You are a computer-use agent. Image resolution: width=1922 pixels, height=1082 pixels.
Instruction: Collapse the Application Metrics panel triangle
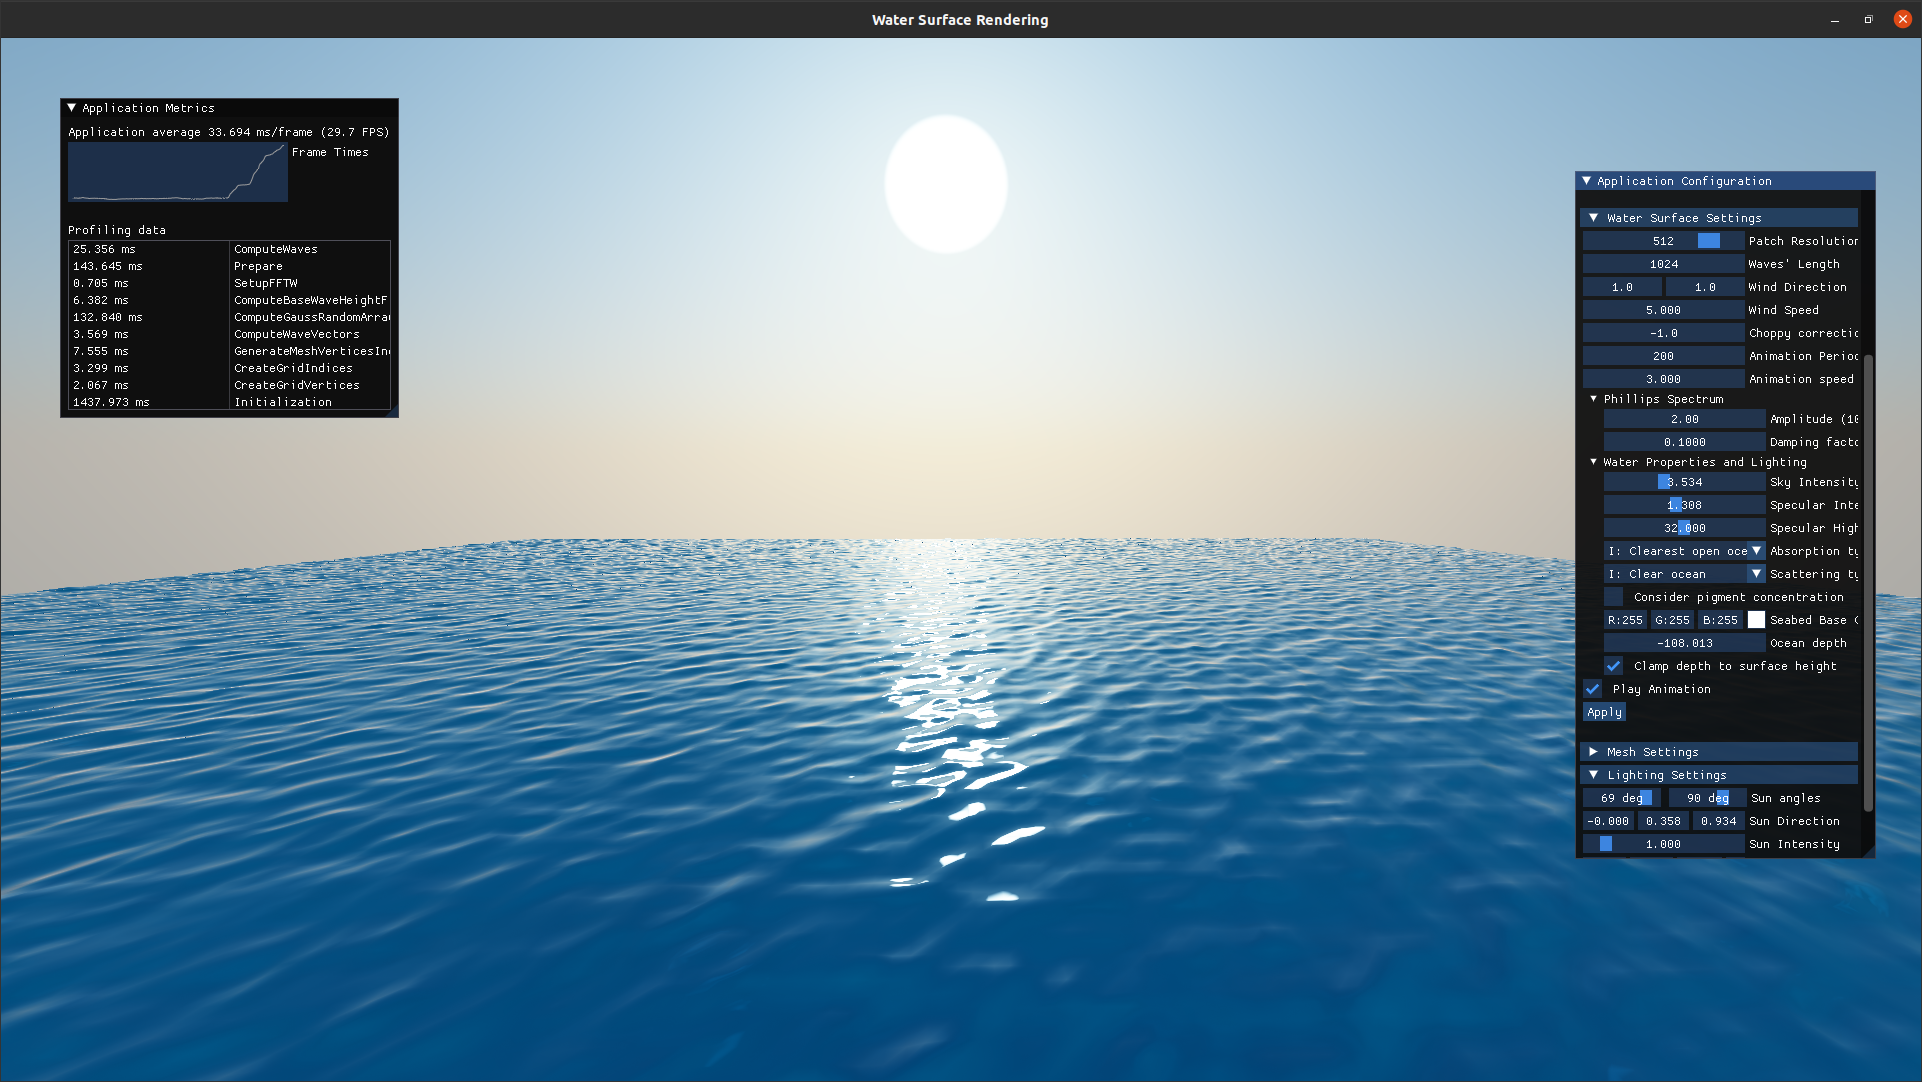pos(72,108)
